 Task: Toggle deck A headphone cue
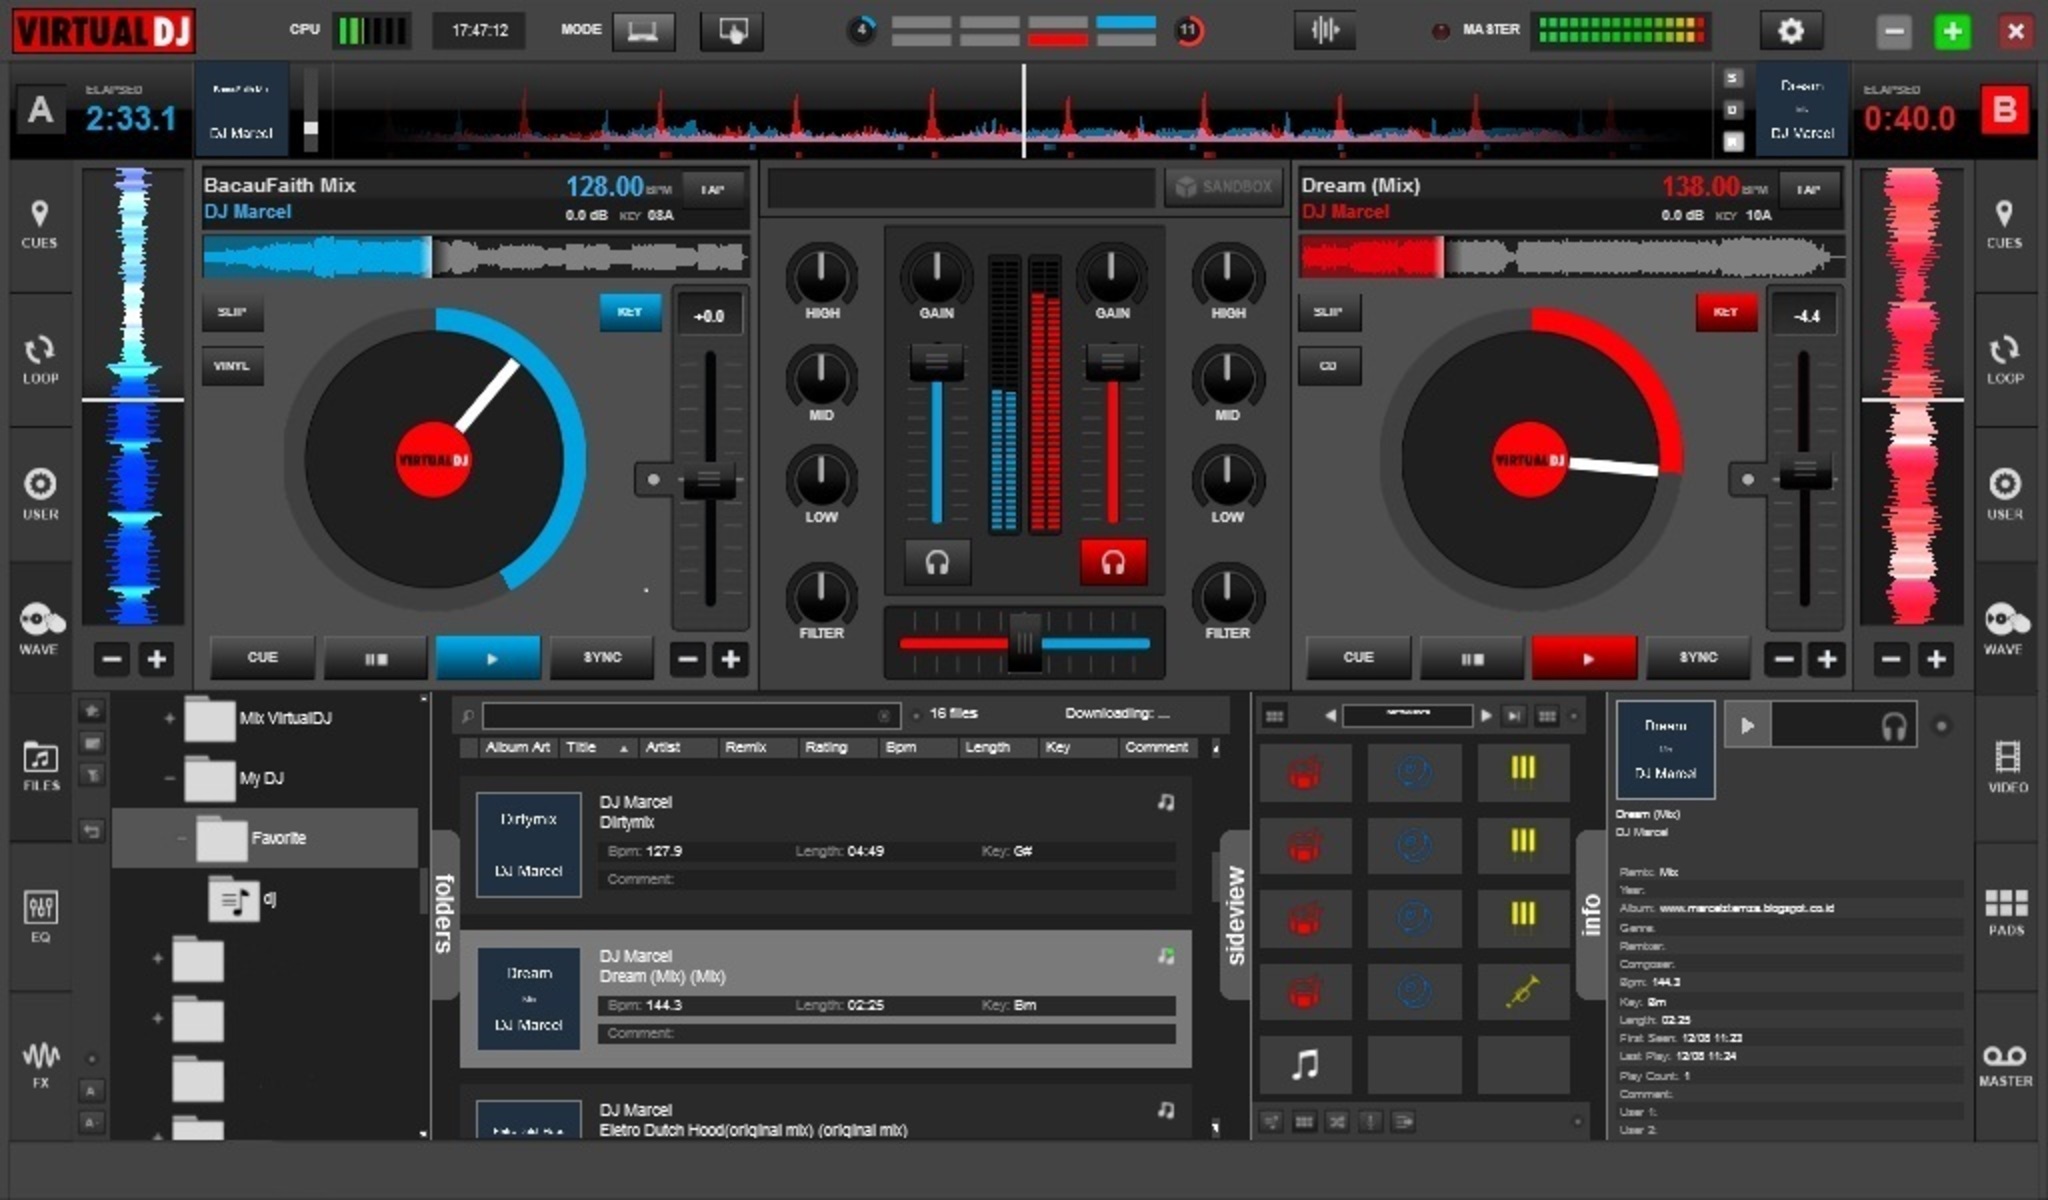tap(937, 562)
